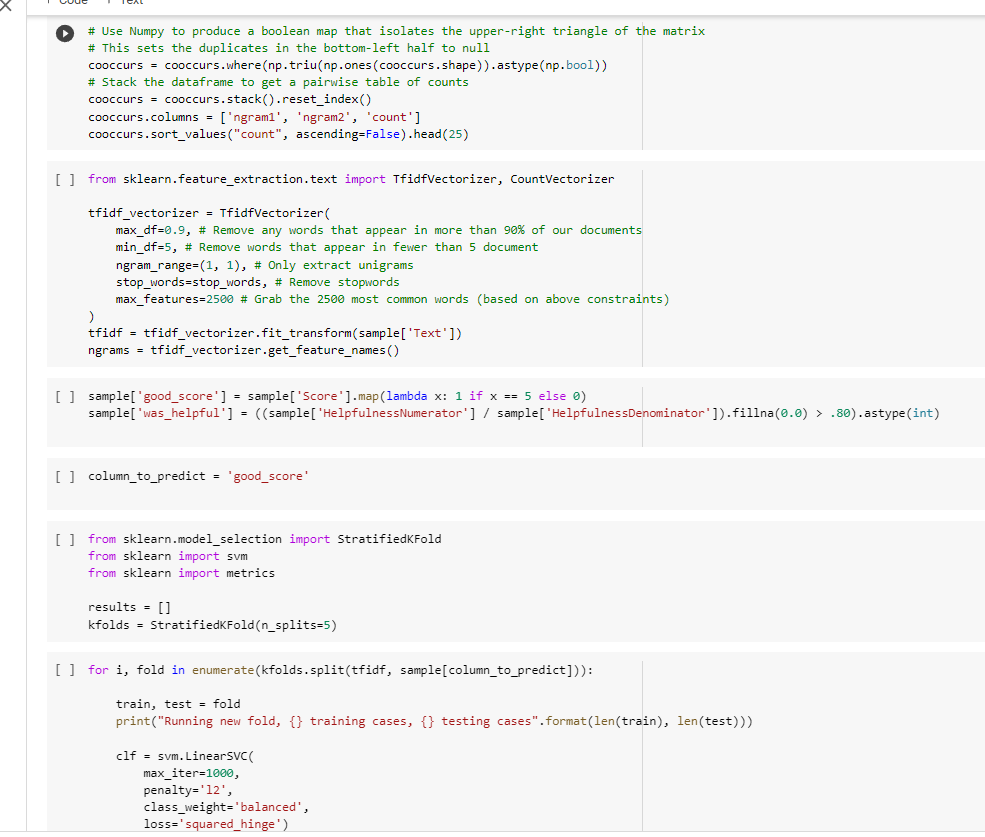Run the cross-validation for-loop cell
This screenshot has height=837, width=985.
click(x=66, y=669)
